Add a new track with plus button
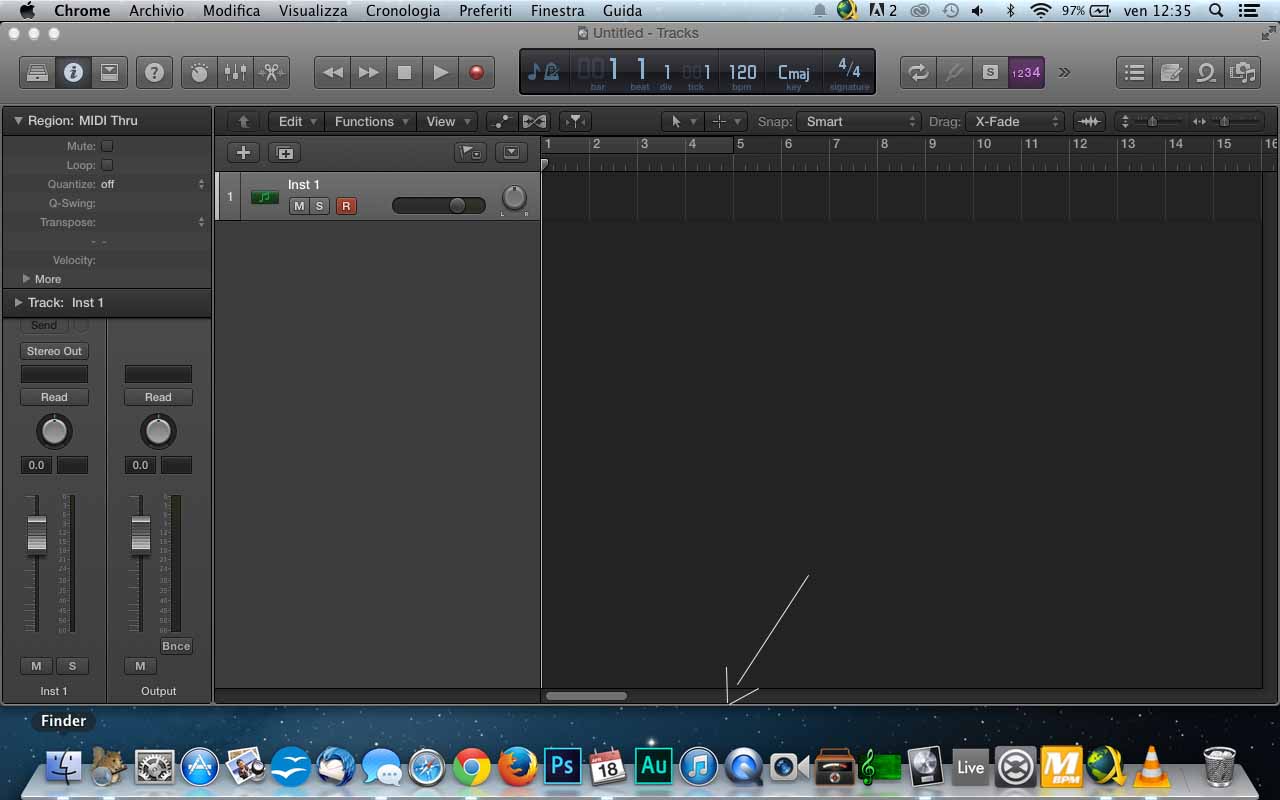This screenshot has width=1280, height=800. (243, 153)
